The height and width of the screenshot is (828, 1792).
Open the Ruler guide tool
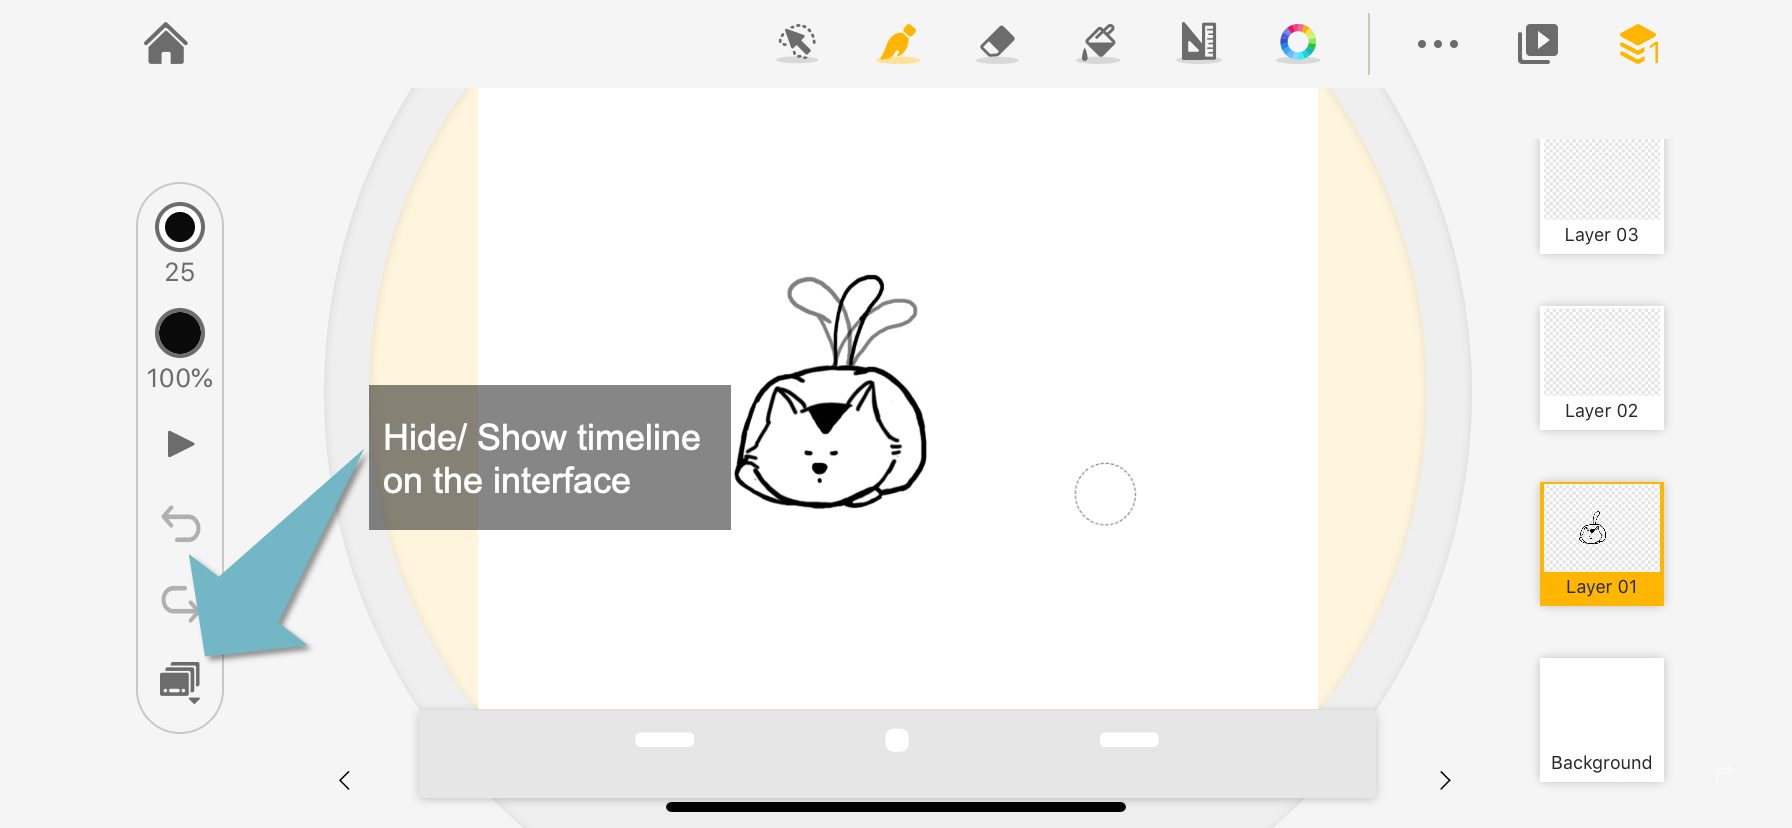coord(1198,43)
